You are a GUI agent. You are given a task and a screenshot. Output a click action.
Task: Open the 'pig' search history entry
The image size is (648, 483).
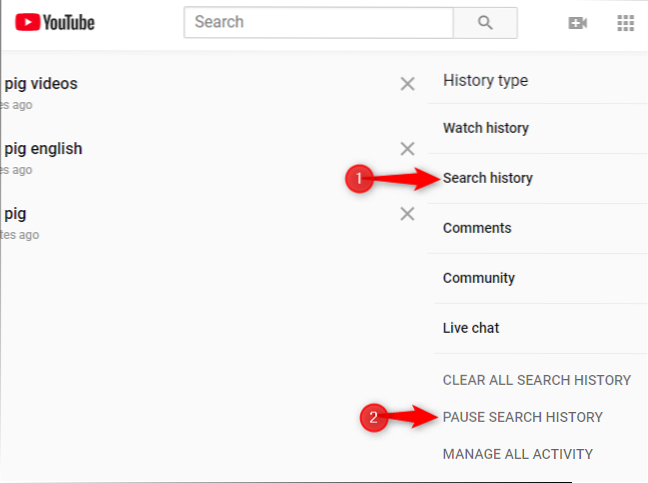click(15, 214)
